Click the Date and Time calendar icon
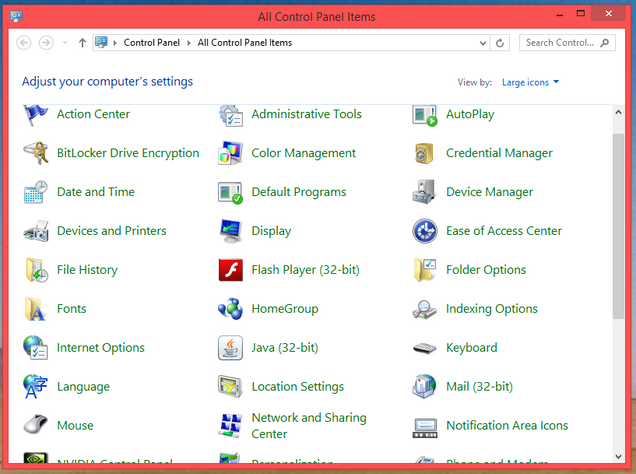The width and height of the screenshot is (636, 474). tap(36, 192)
